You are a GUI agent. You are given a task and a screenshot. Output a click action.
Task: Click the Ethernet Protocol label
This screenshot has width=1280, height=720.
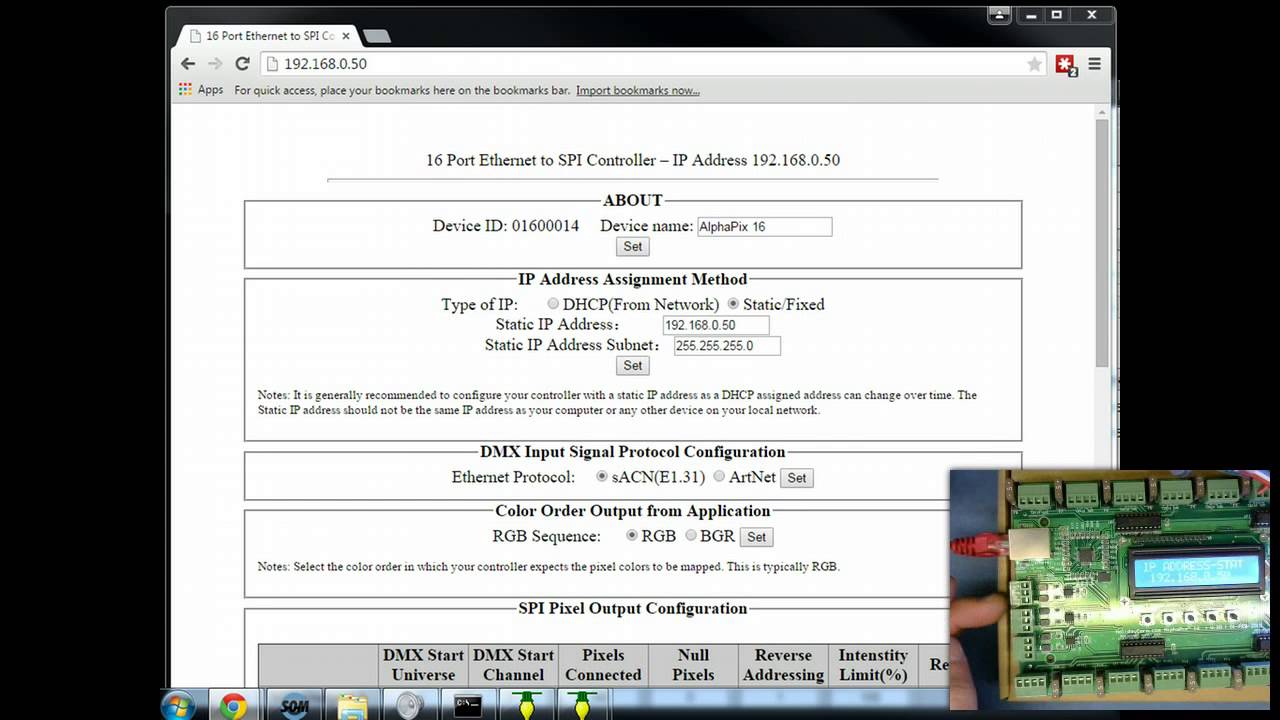tap(513, 477)
